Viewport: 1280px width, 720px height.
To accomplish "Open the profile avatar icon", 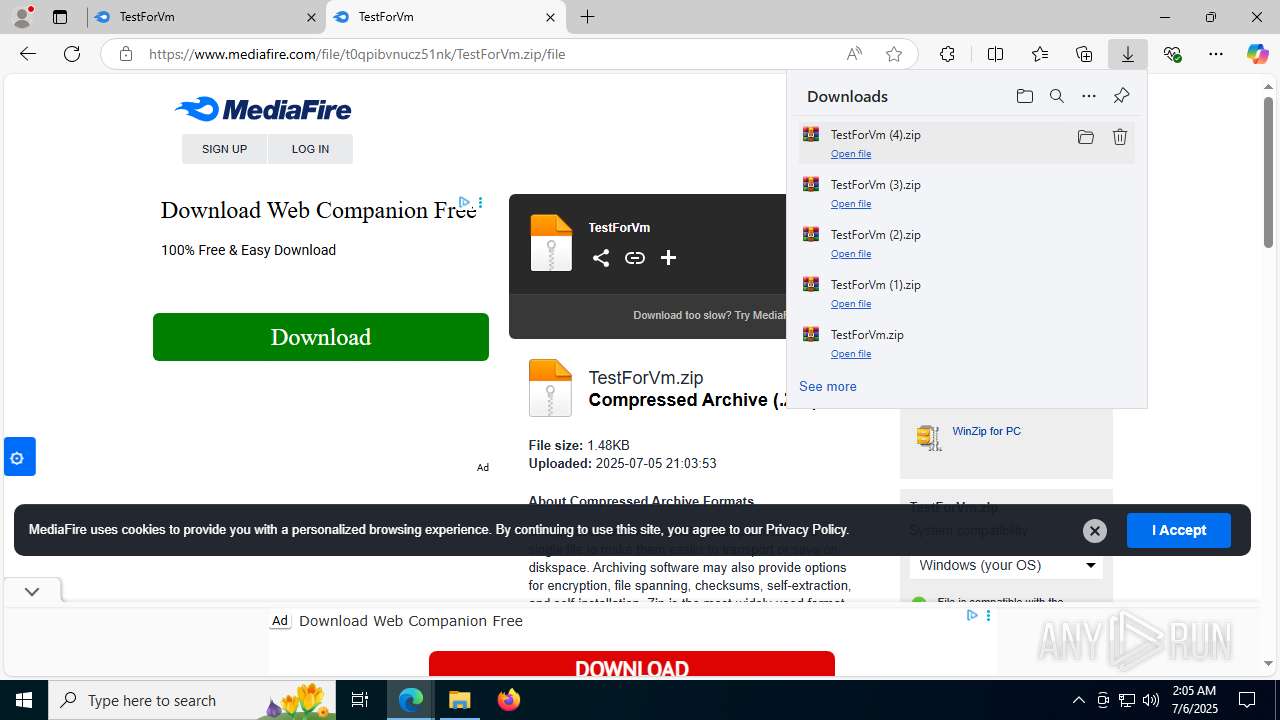I will 21,17.
